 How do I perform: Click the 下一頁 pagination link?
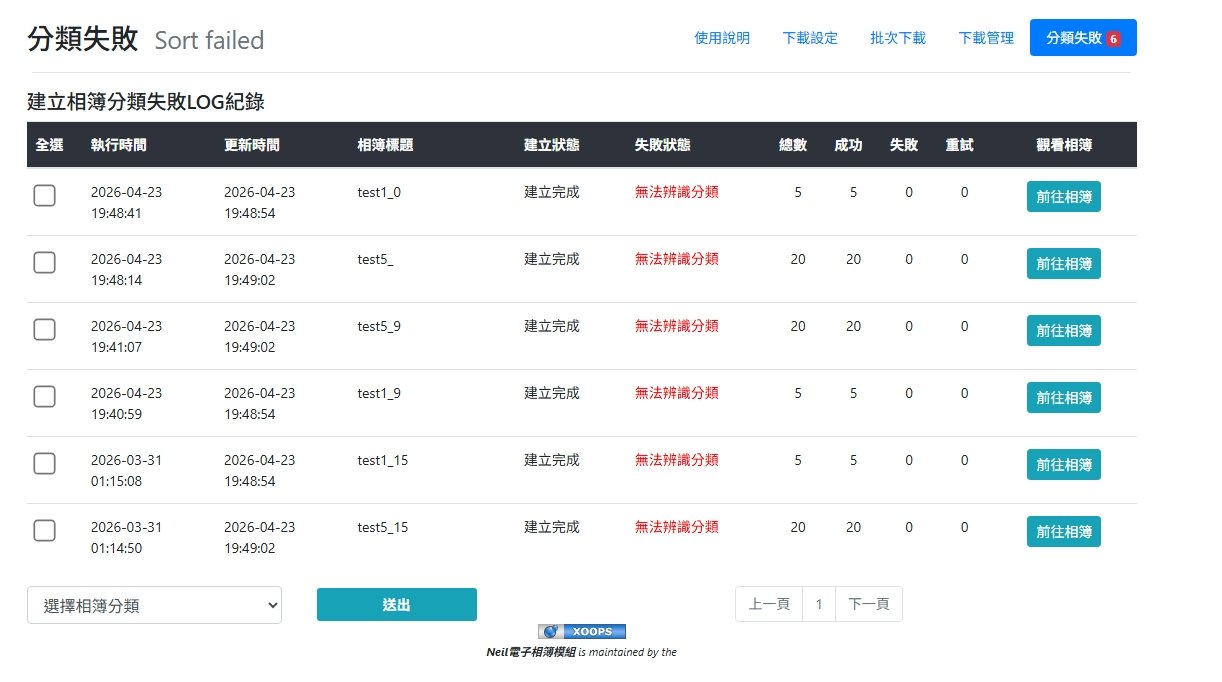point(868,604)
